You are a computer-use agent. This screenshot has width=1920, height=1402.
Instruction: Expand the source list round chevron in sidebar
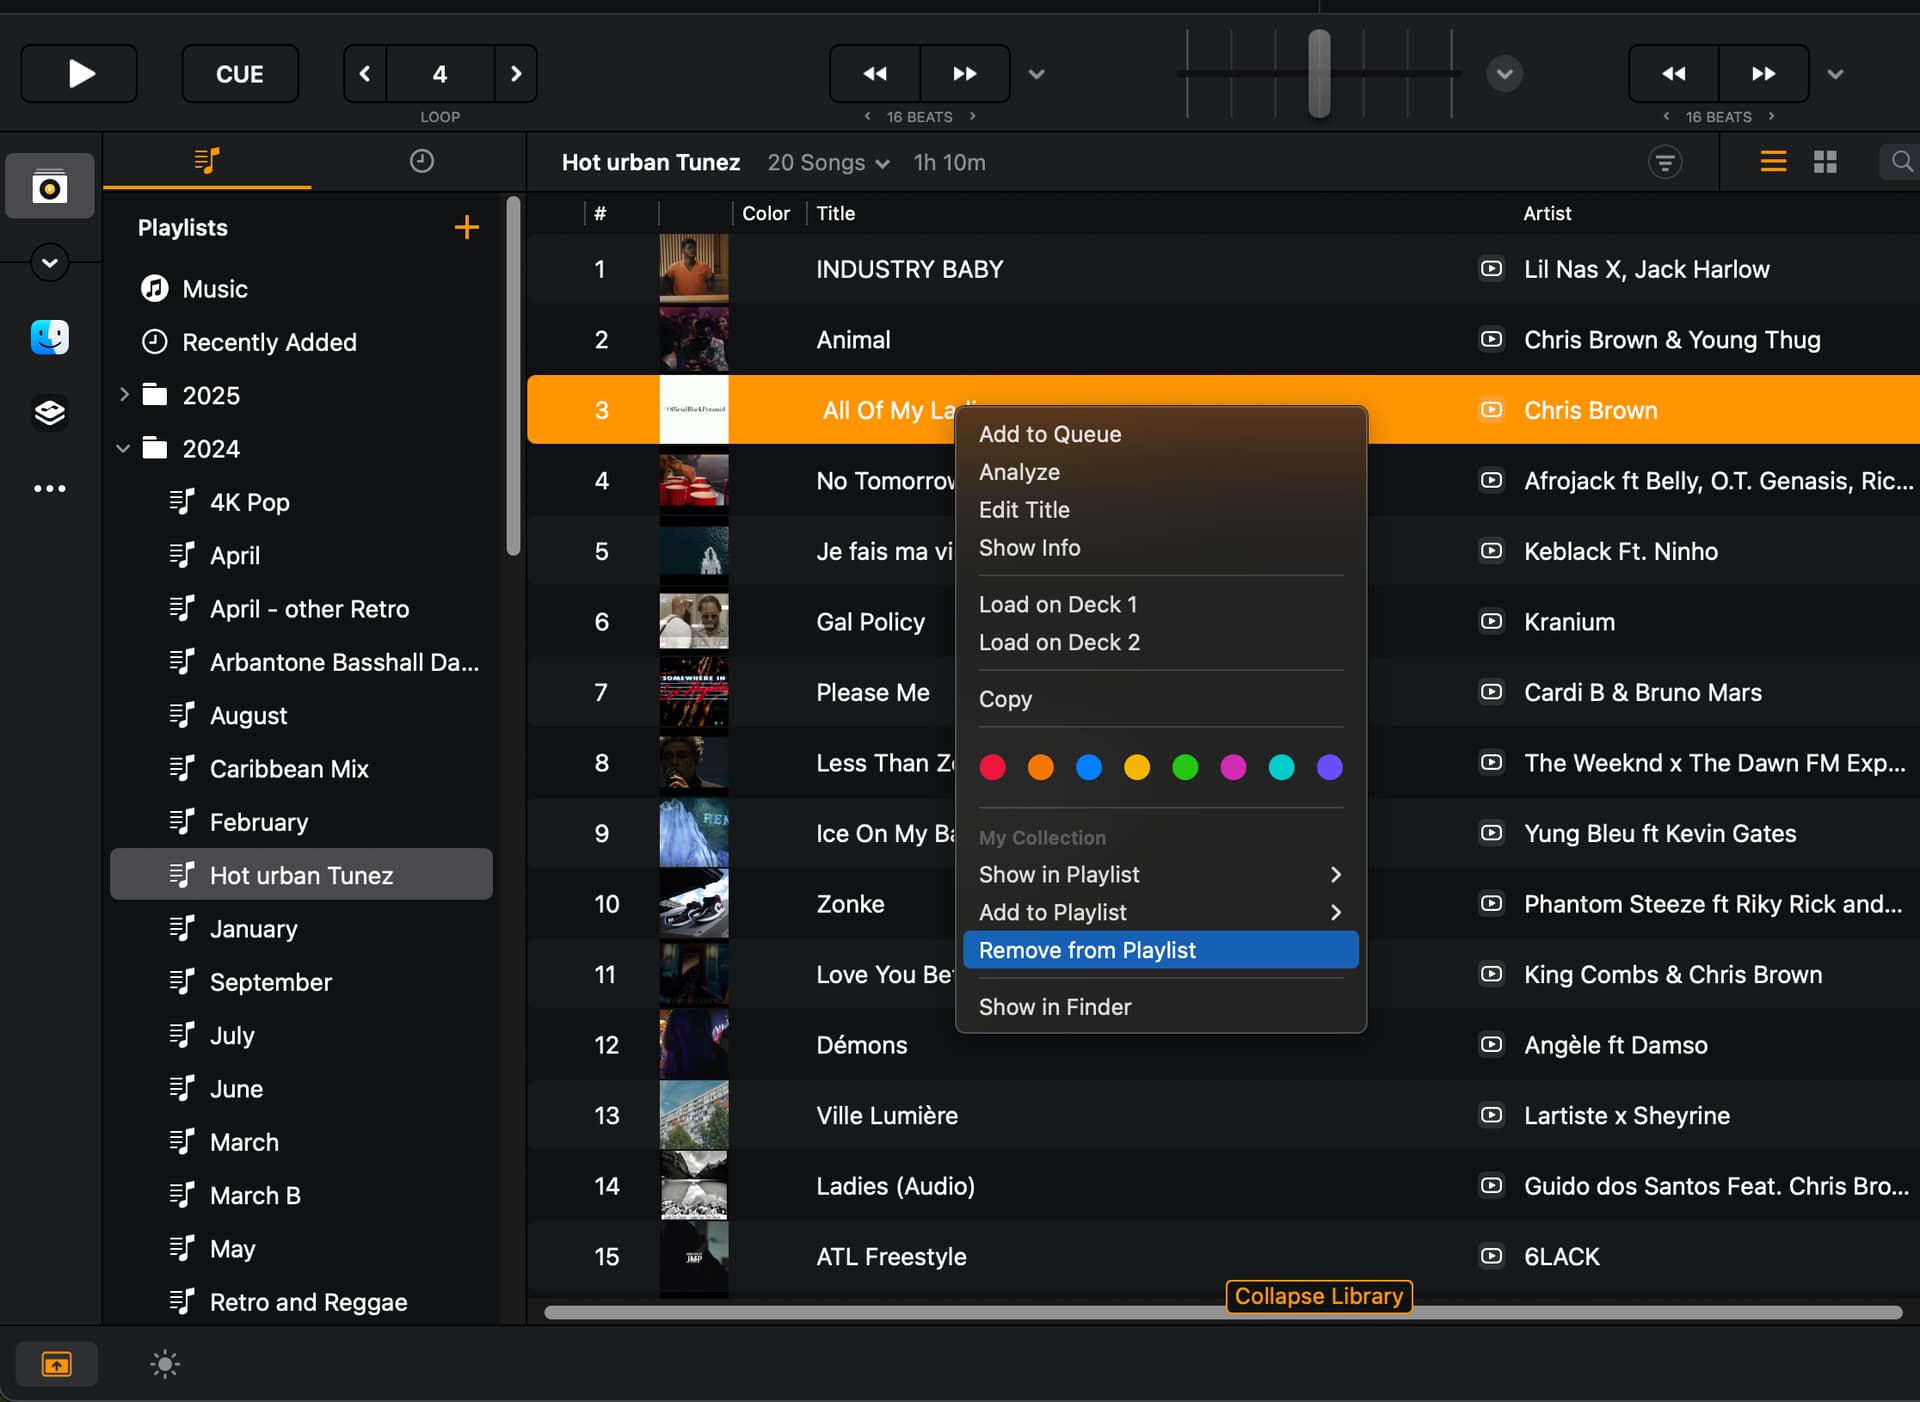pyautogui.click(x=50, y=263)
